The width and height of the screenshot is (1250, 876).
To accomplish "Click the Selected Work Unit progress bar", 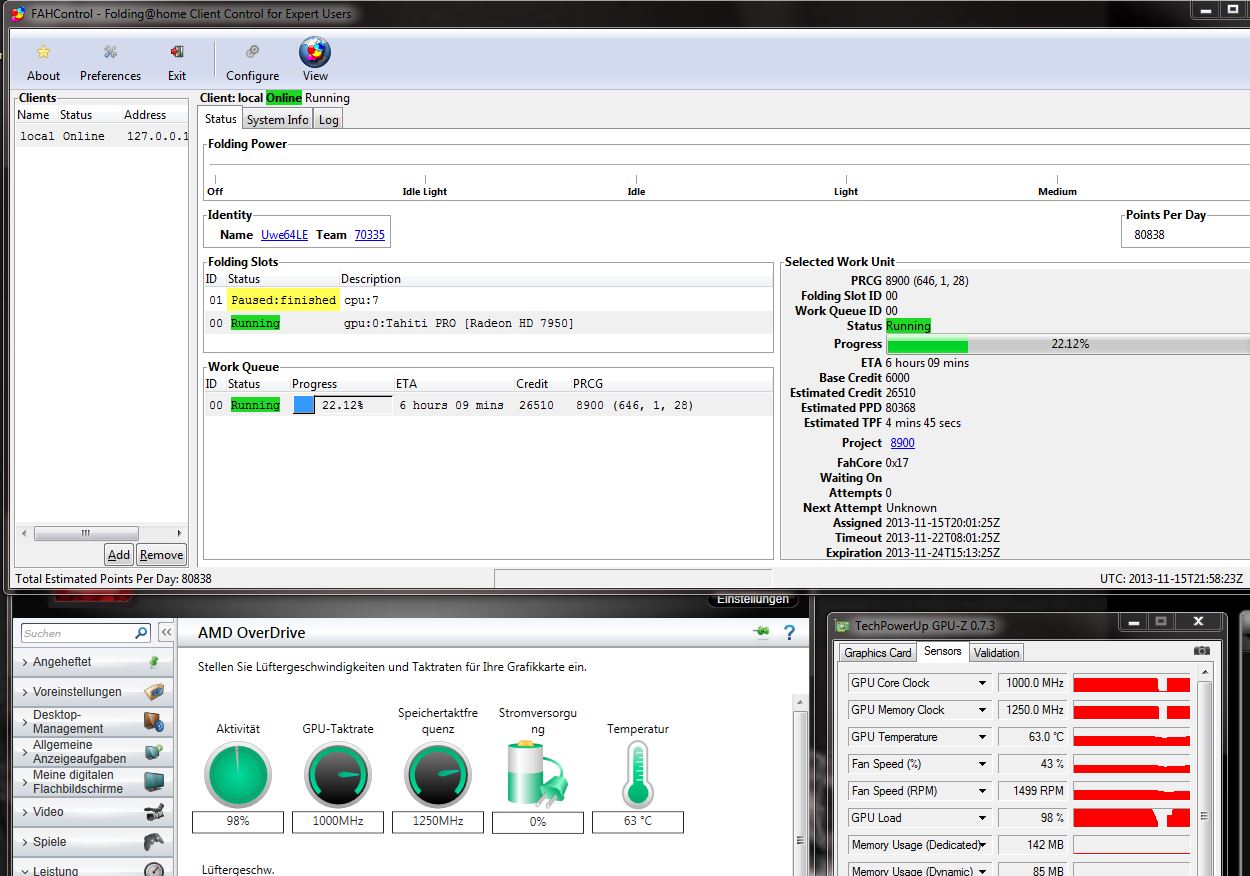I will [x=1068, y=344].
